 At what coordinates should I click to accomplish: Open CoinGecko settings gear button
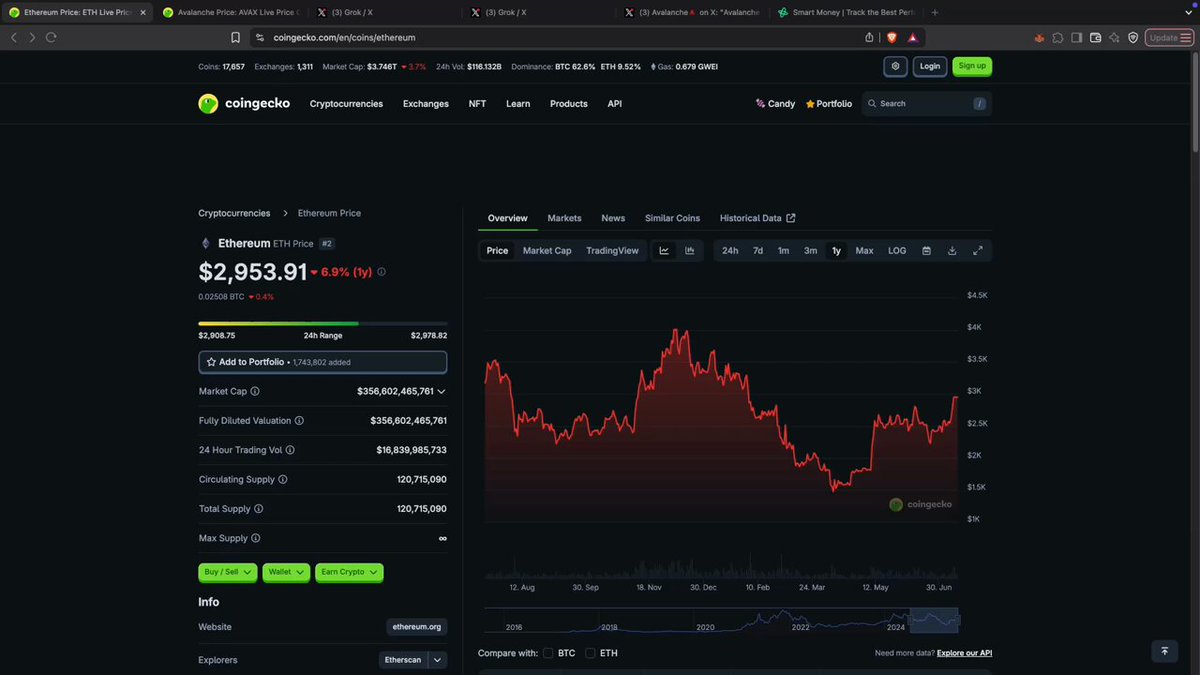895,66
